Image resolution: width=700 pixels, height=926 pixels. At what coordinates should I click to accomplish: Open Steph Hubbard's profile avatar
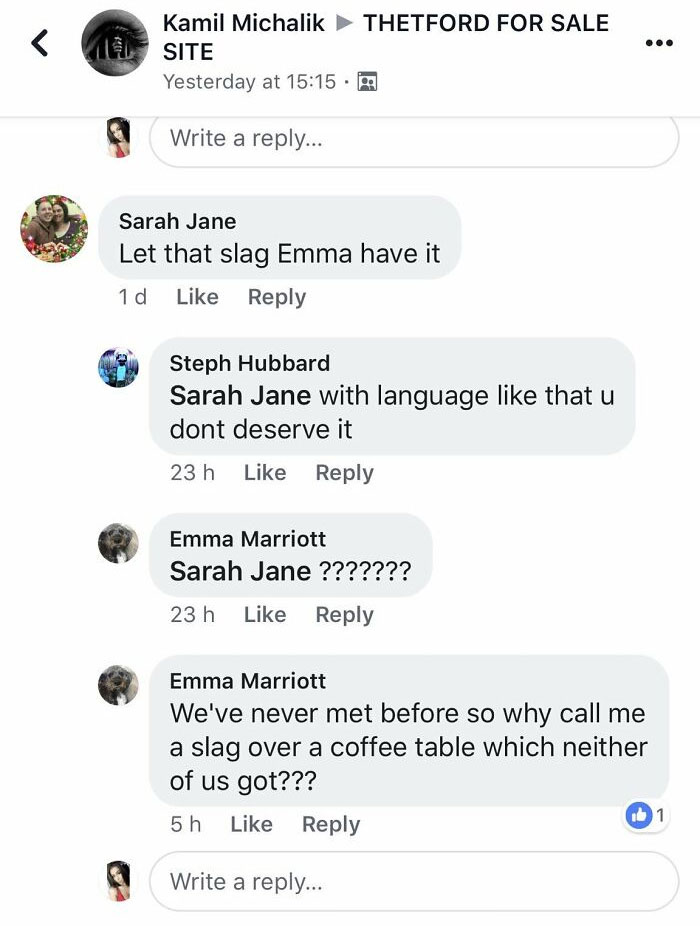coord(118,368)
